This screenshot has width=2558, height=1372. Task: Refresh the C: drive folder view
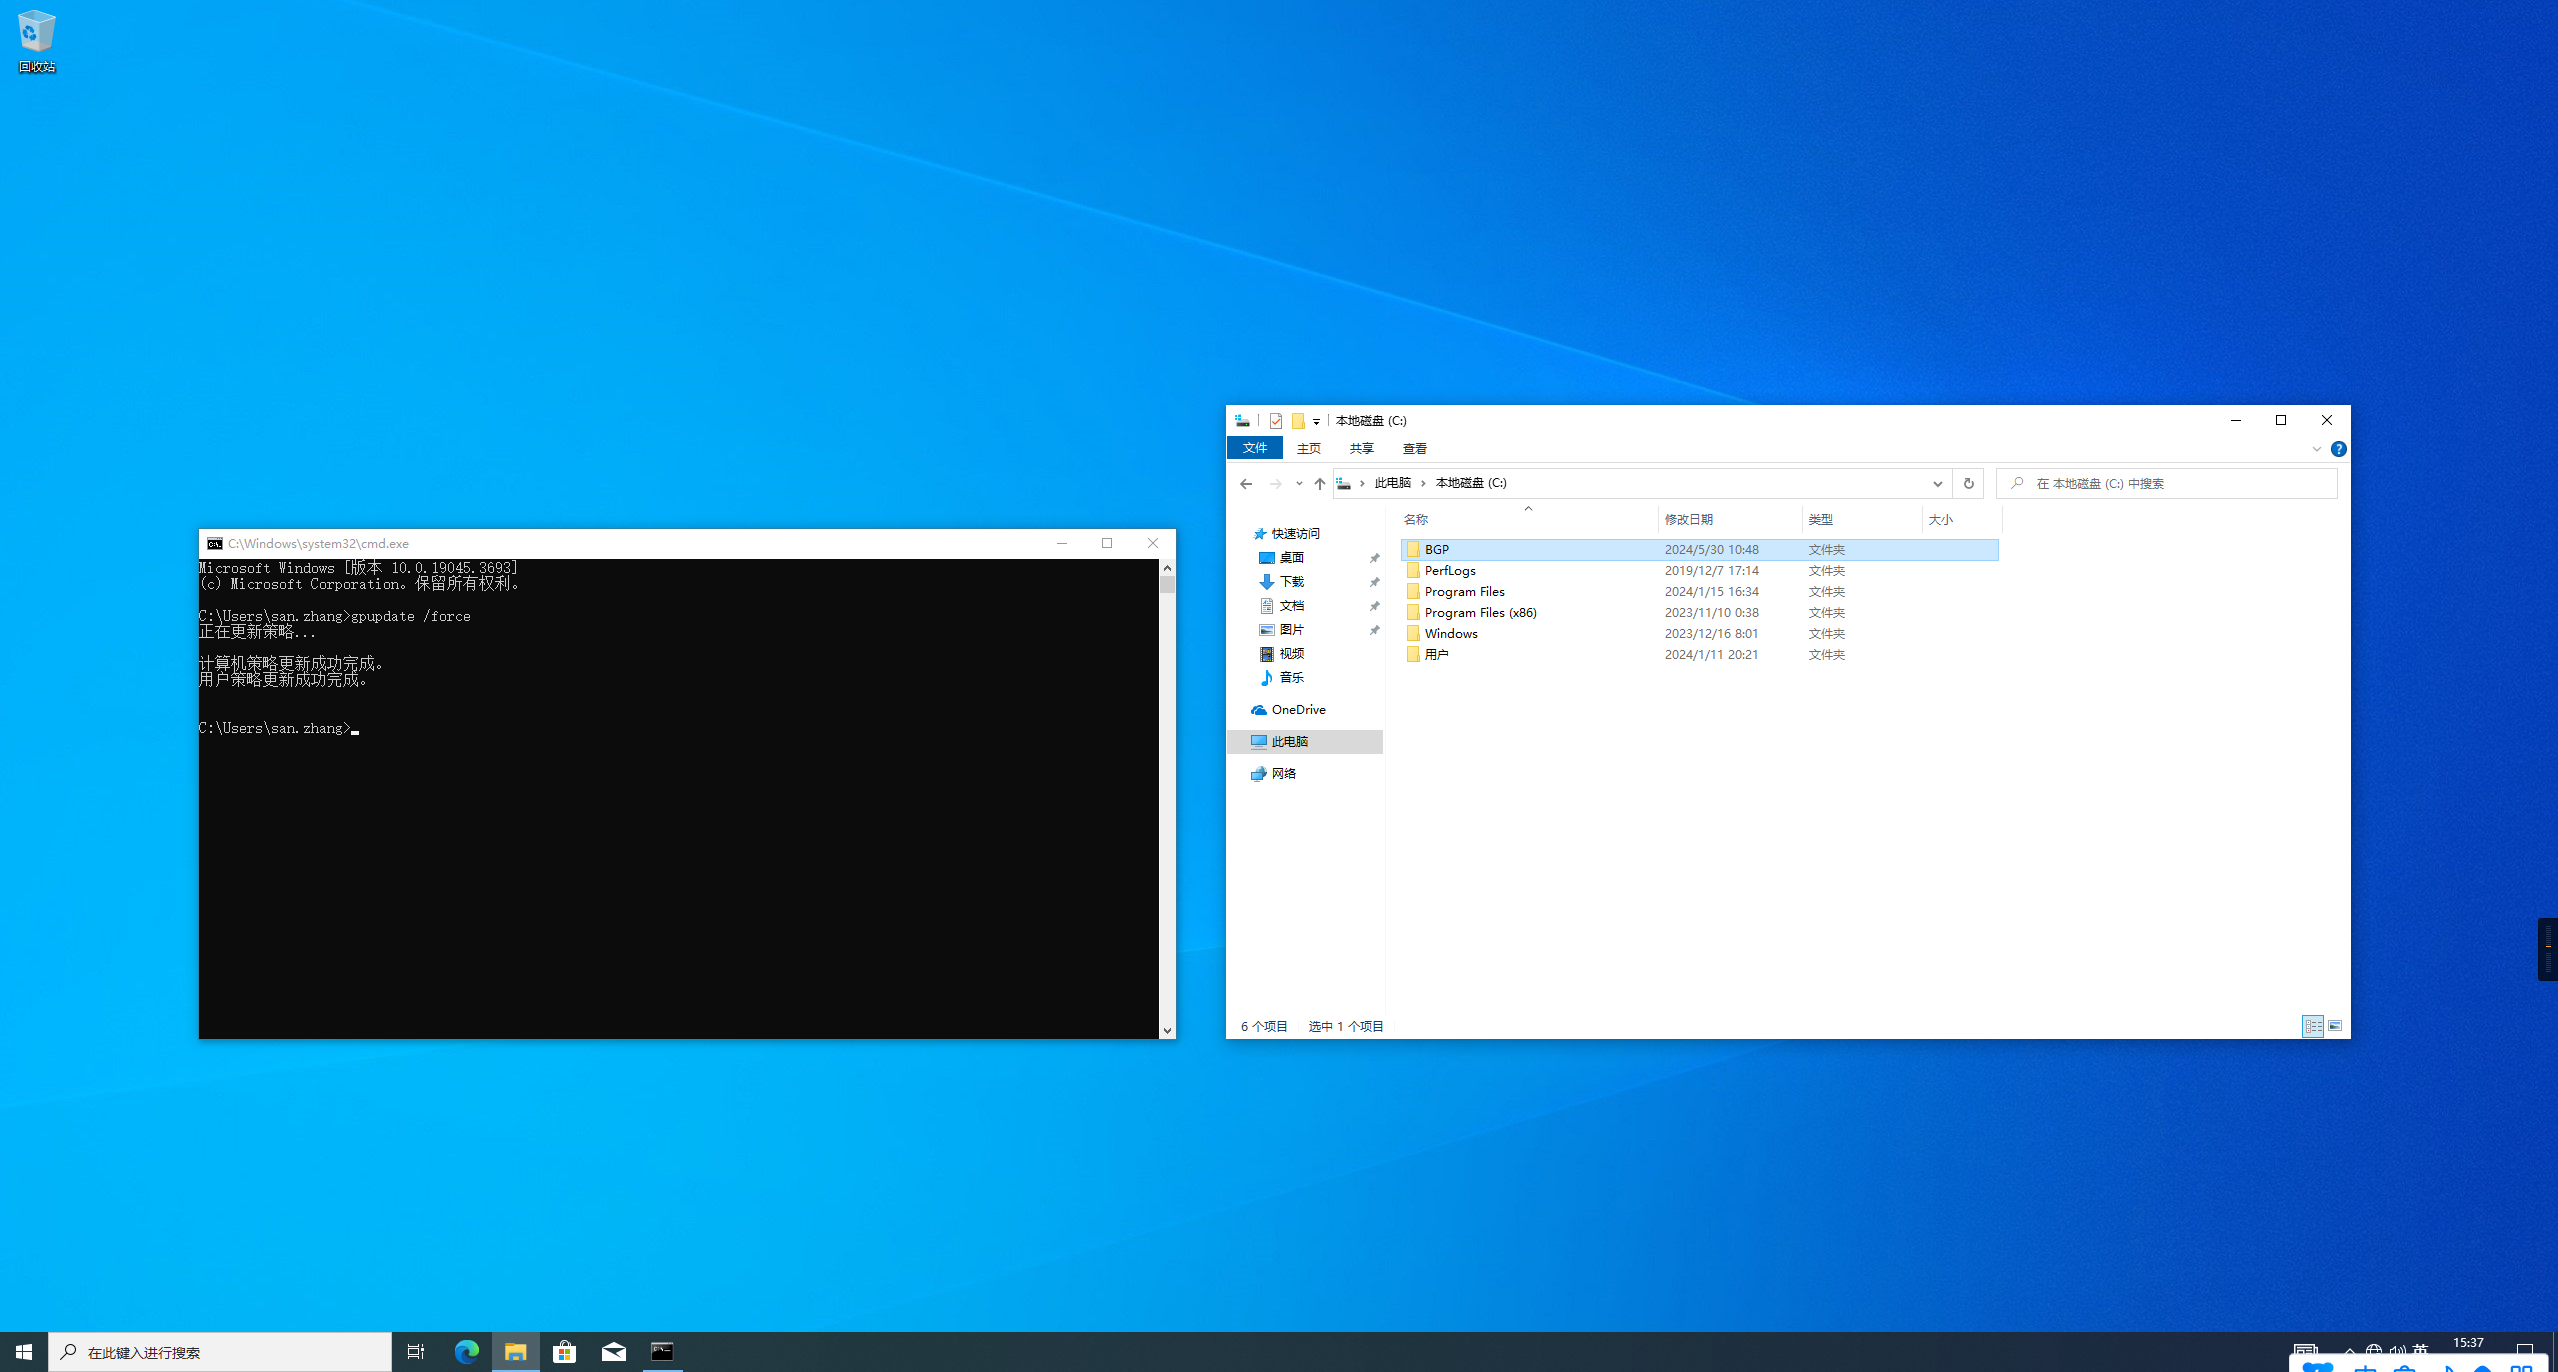tap(1968, 484)
